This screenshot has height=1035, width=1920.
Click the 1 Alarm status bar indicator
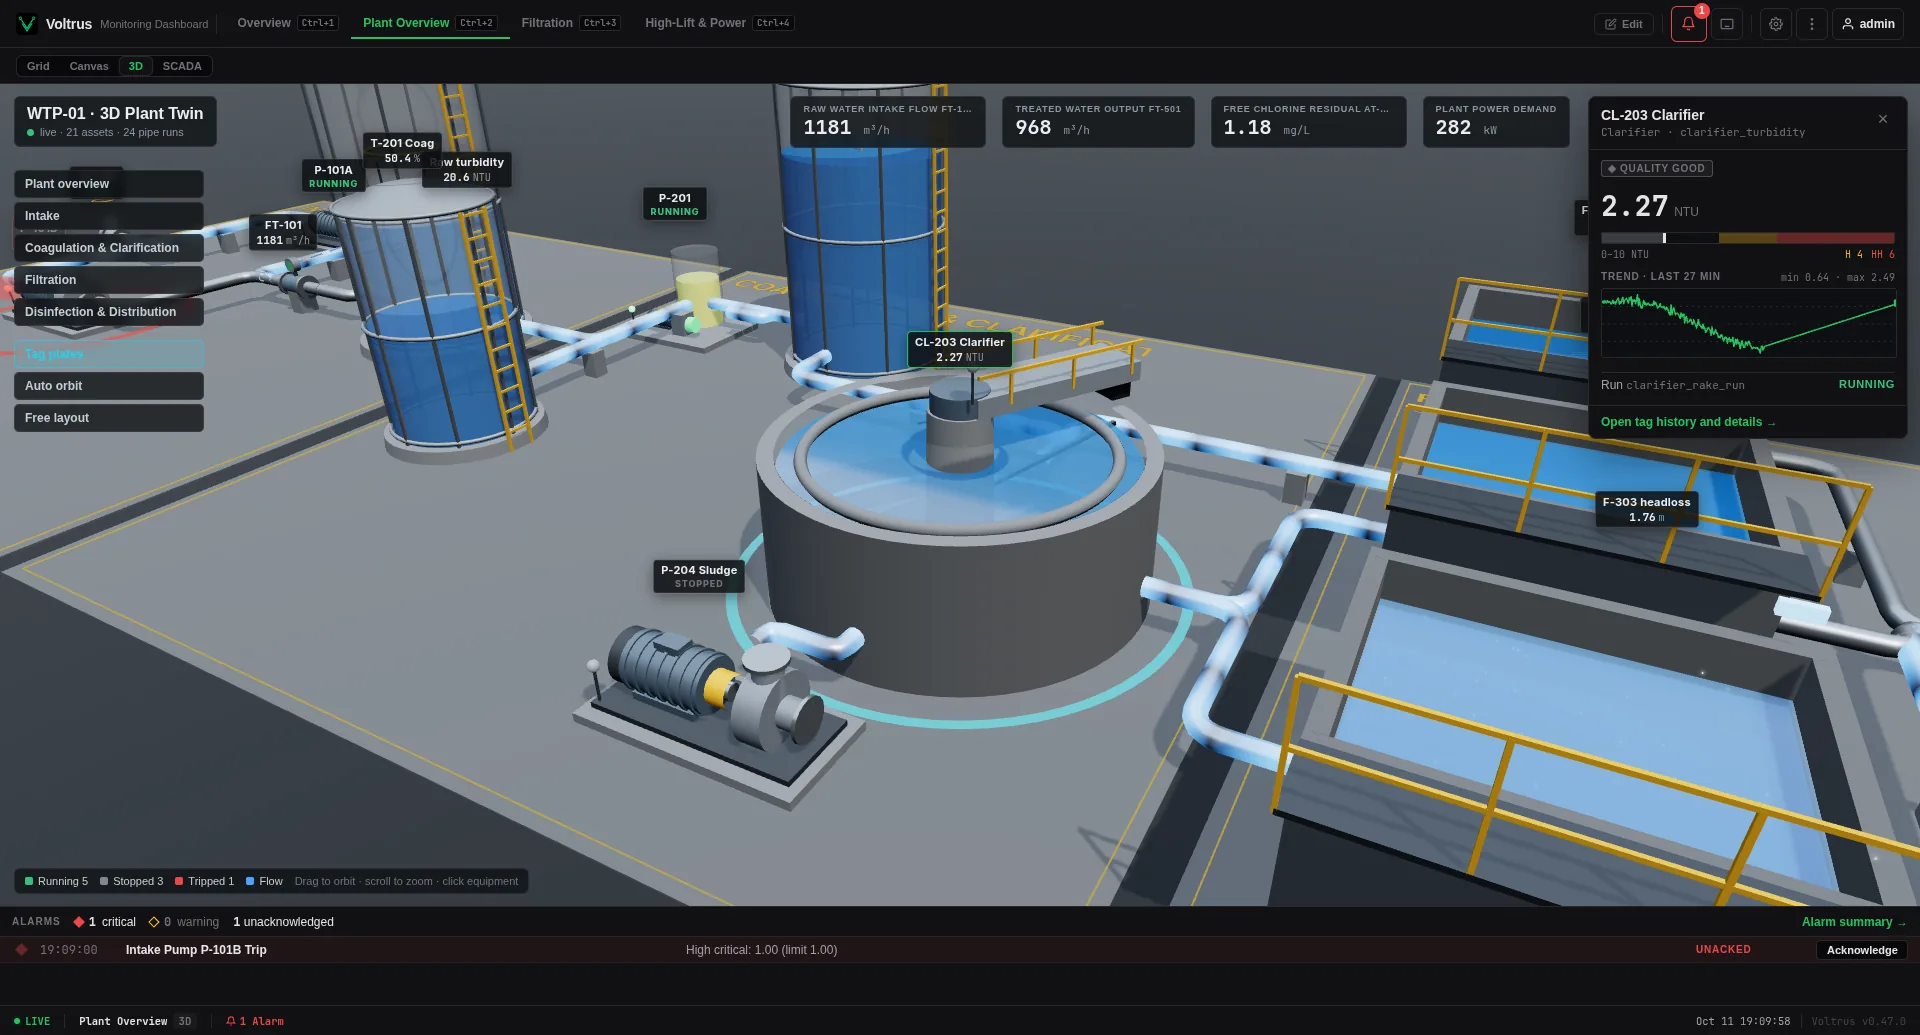coord(255,1021)
